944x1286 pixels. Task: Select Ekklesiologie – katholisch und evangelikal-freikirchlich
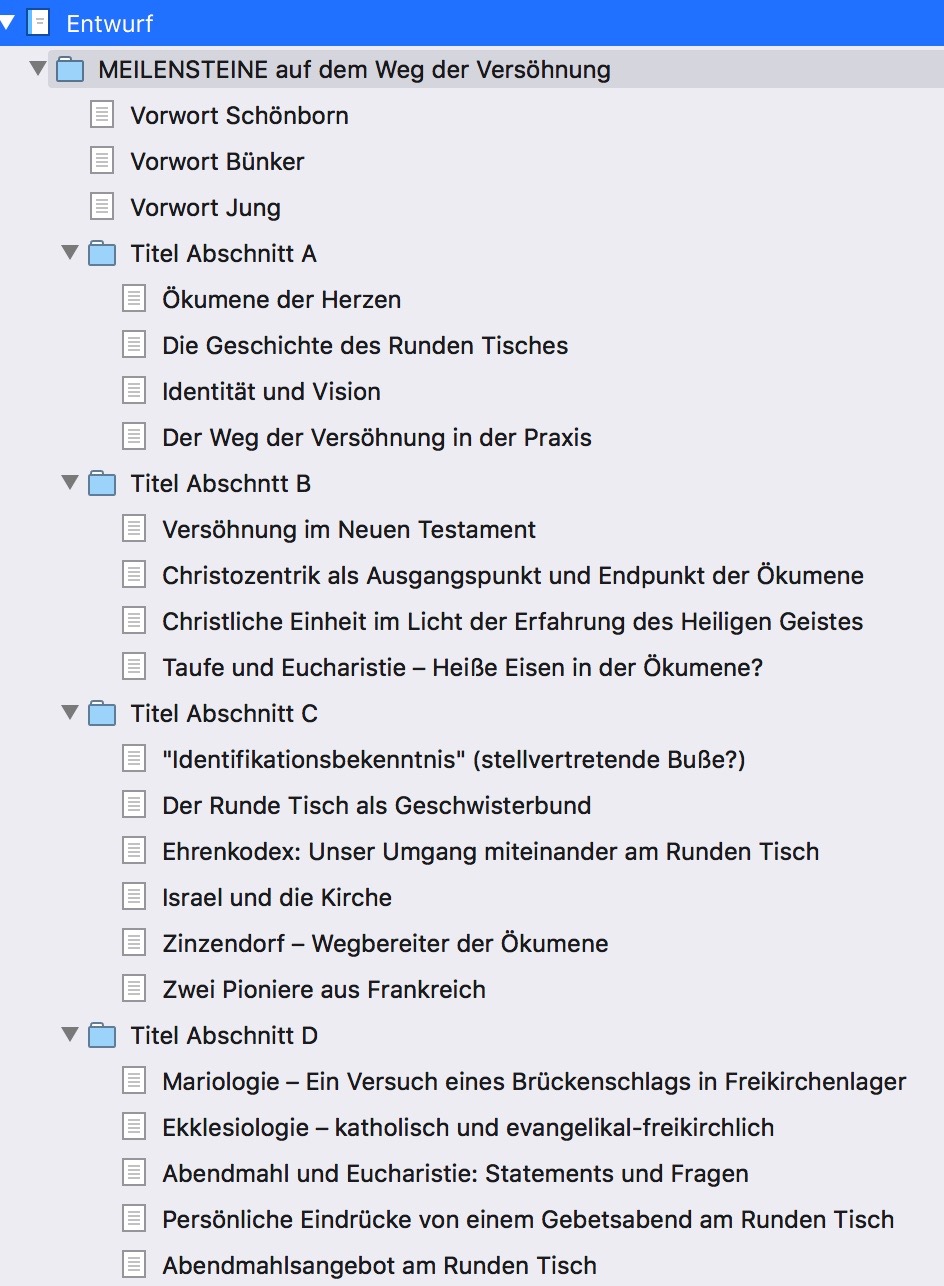[468, 1127]
